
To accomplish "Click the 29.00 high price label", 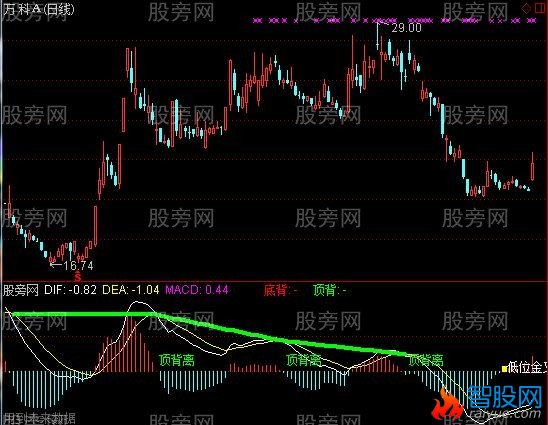I will tap(406, 28).
